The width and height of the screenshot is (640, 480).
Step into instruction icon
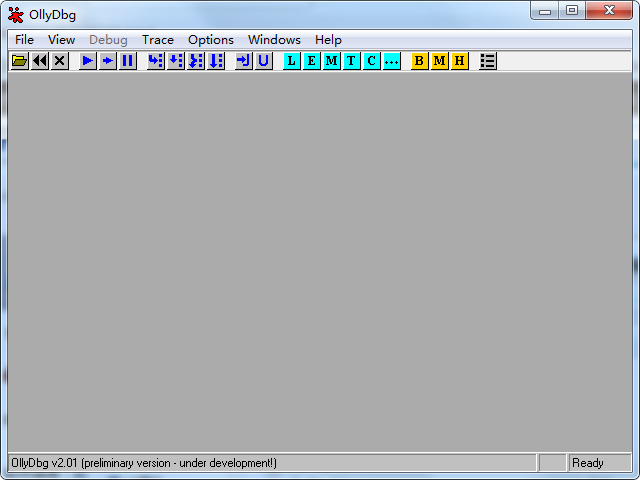point(156,61)
